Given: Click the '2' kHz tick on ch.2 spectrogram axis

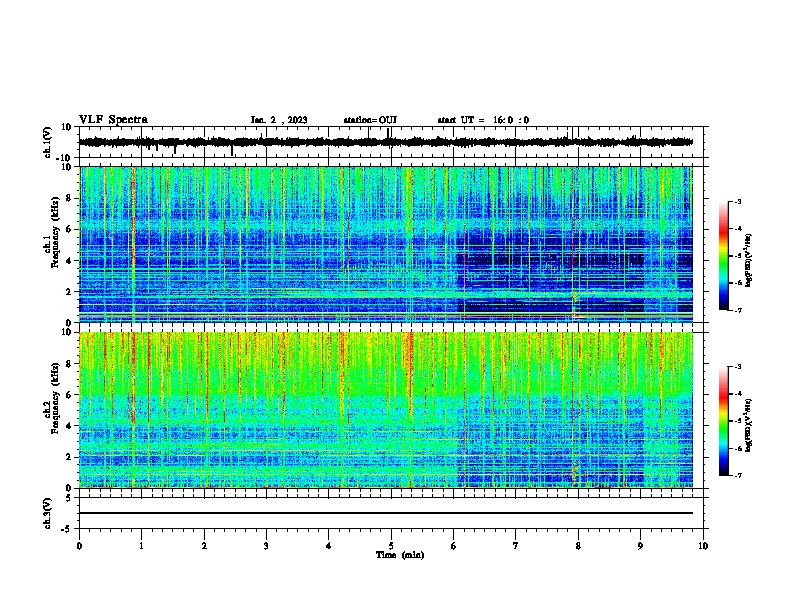Looking at the screenshot, I should 69,457.
